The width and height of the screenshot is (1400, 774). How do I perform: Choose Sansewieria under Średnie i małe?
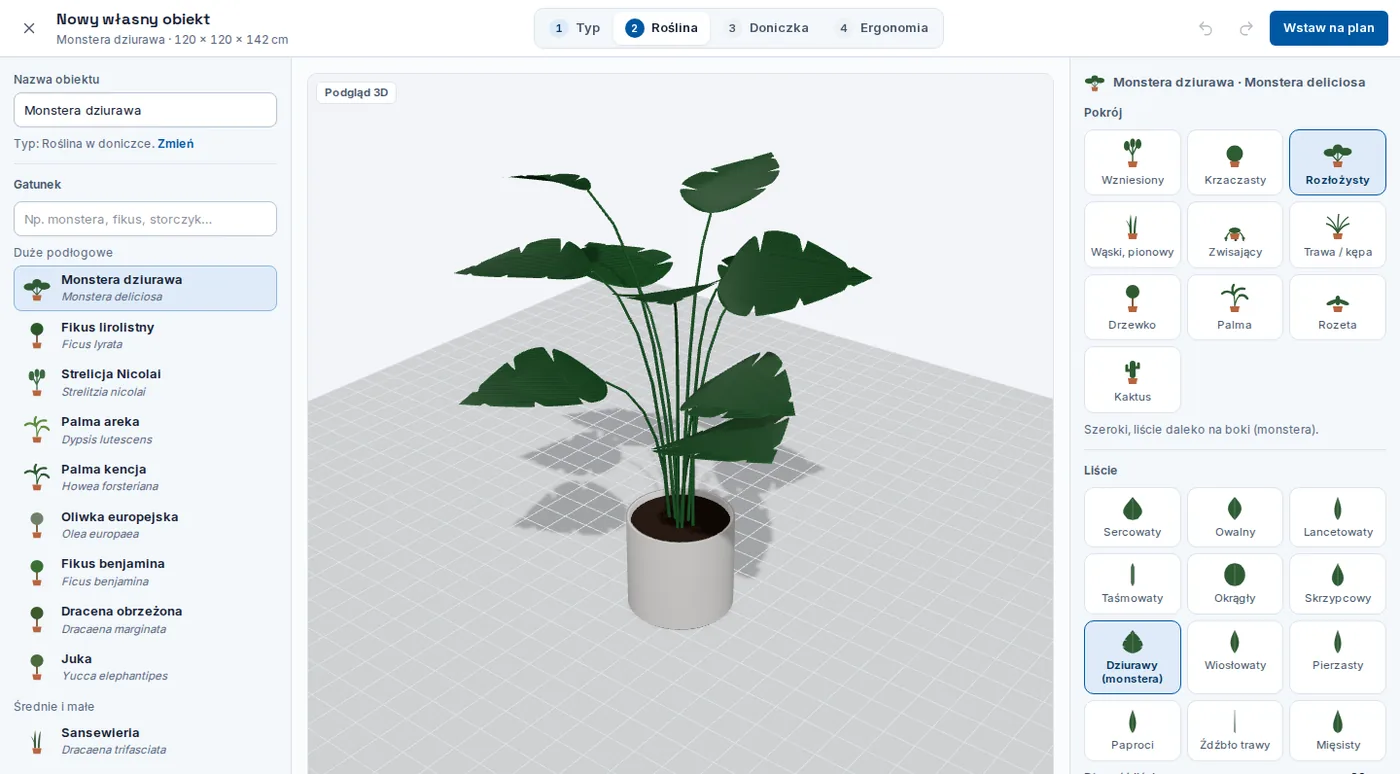[x=145, y=741]
